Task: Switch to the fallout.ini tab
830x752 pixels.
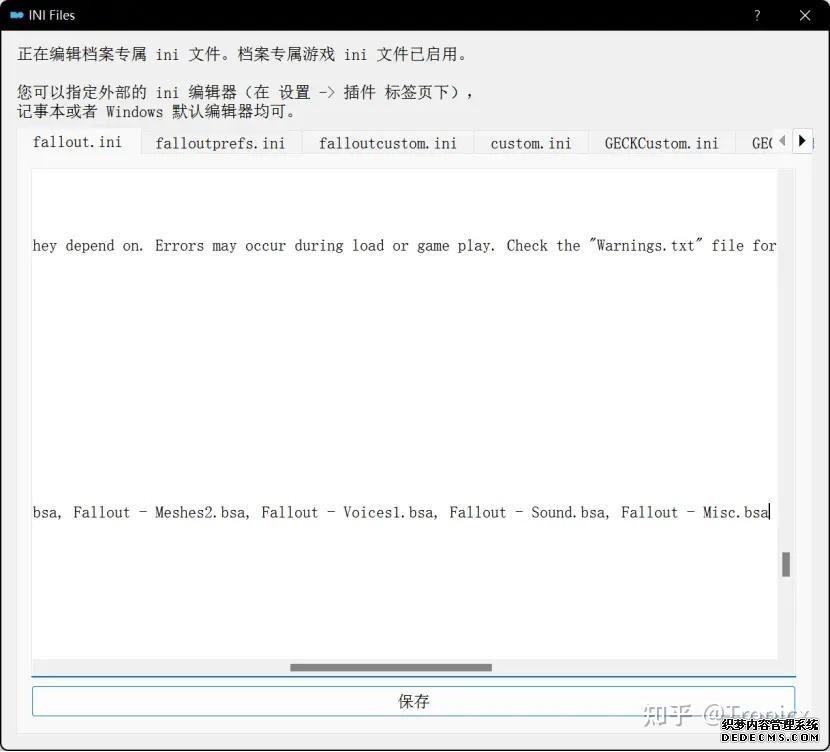Action: click(x=77, y=142)
